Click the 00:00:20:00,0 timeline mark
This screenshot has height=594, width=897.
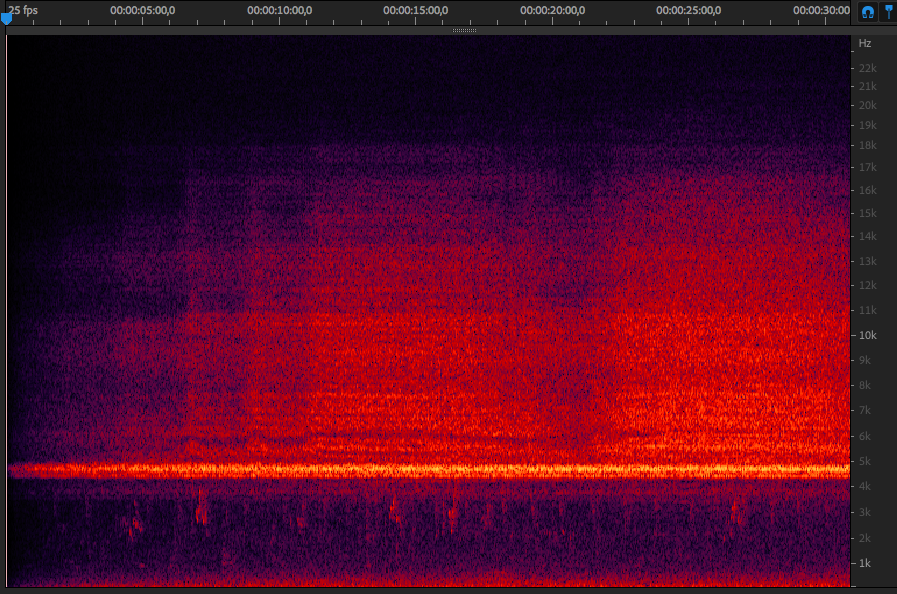552,10
